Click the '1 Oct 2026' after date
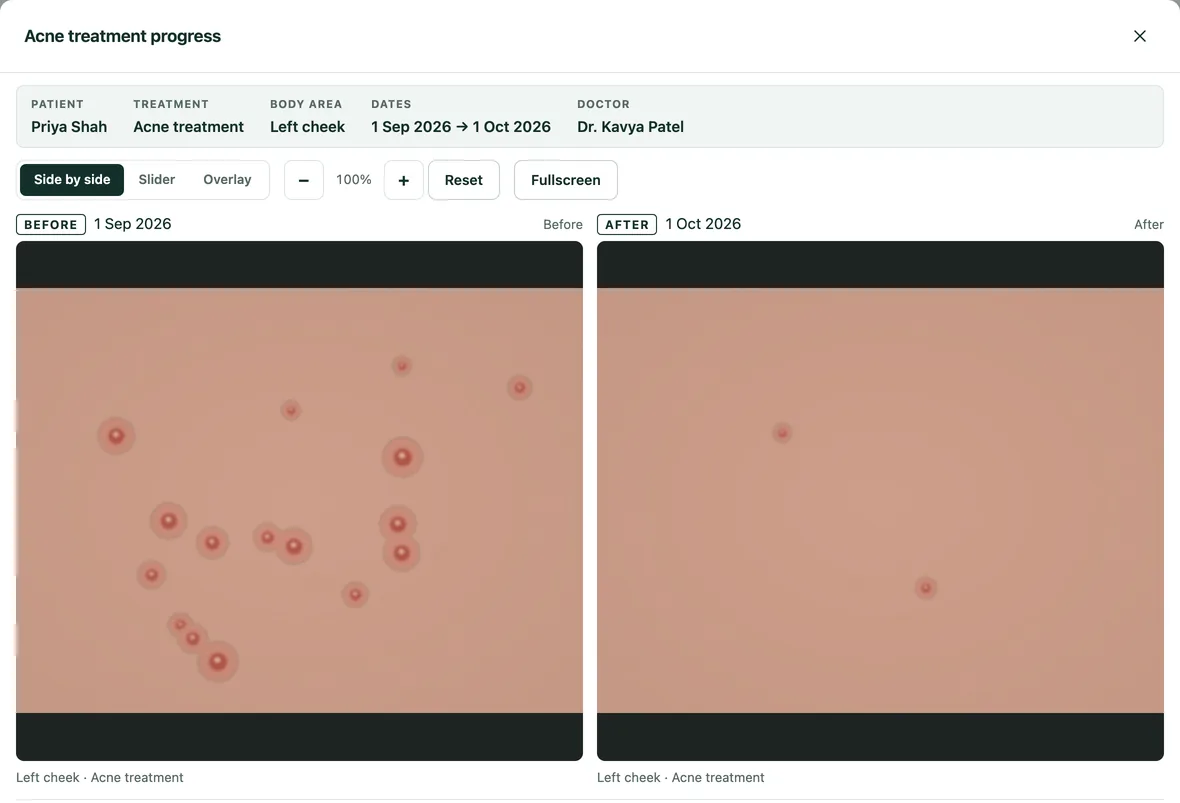 point(703,224)
